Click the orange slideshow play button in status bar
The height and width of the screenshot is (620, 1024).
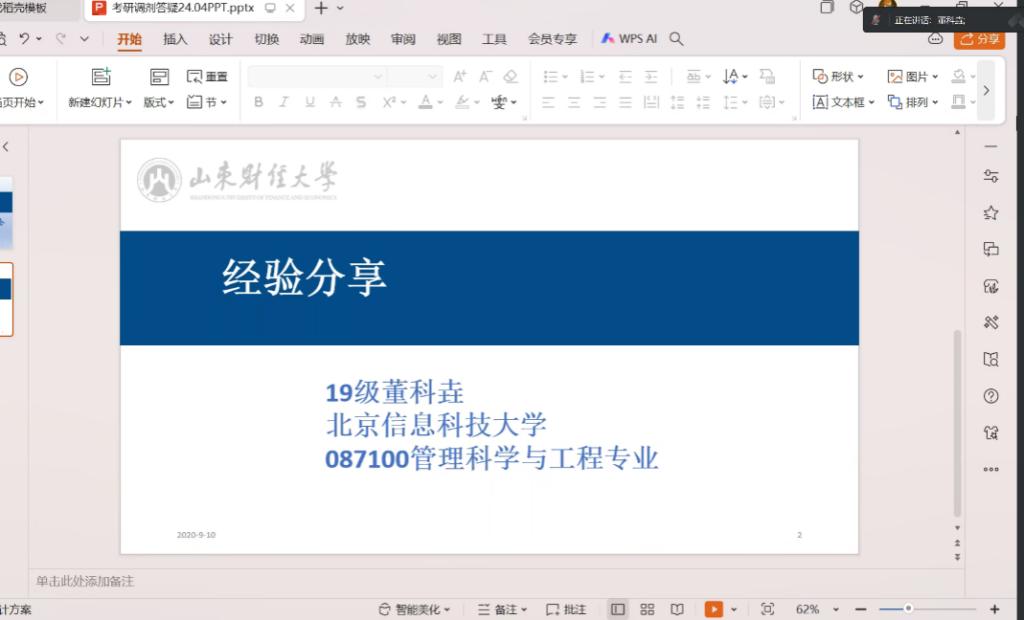[713, 609]
